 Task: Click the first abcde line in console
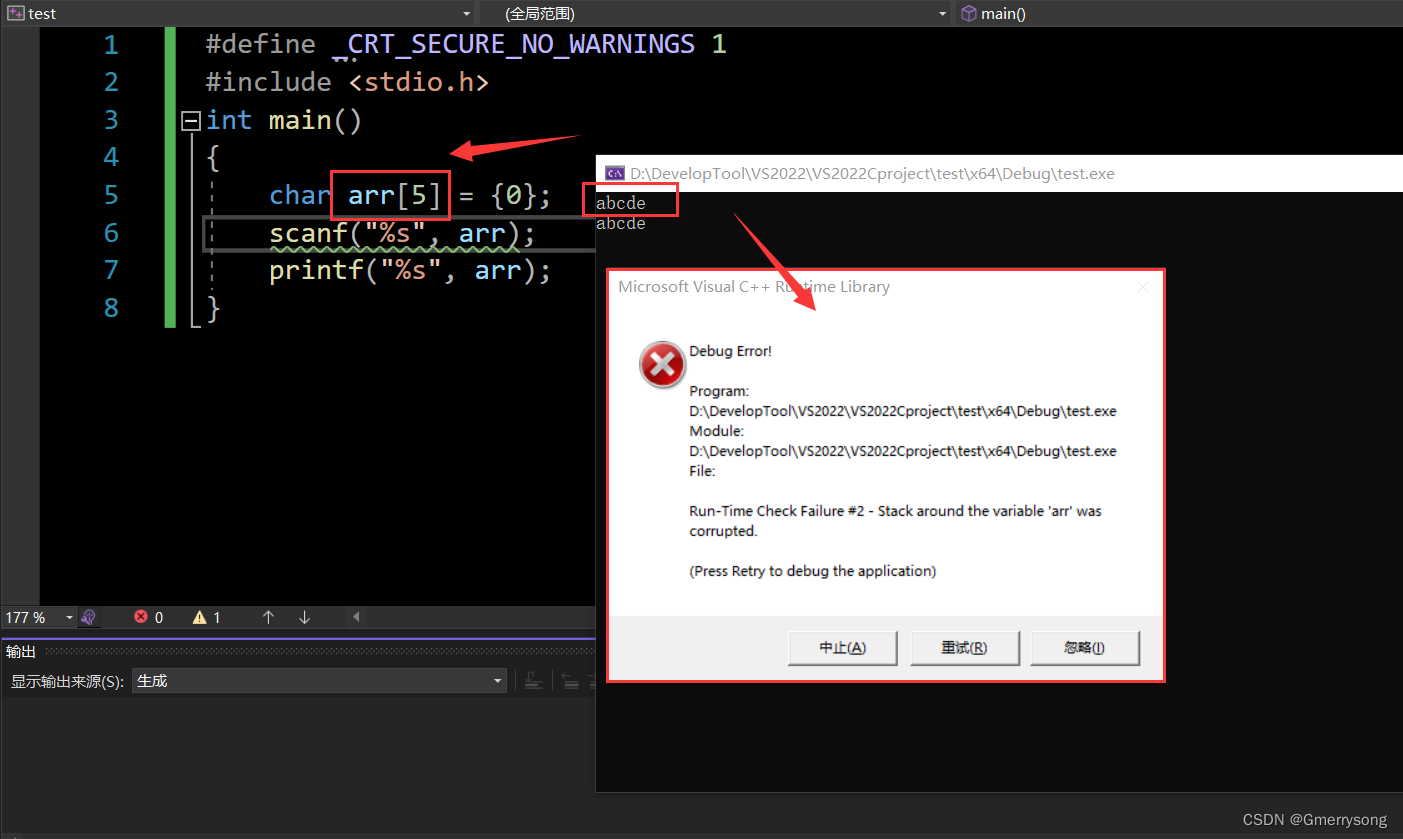(621, 203)
